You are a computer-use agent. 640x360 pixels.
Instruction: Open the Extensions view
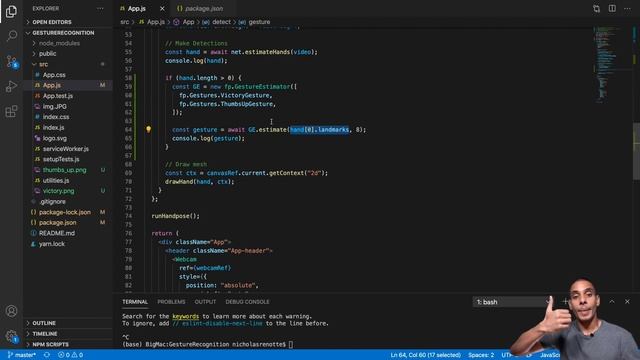tap(11, 111)
